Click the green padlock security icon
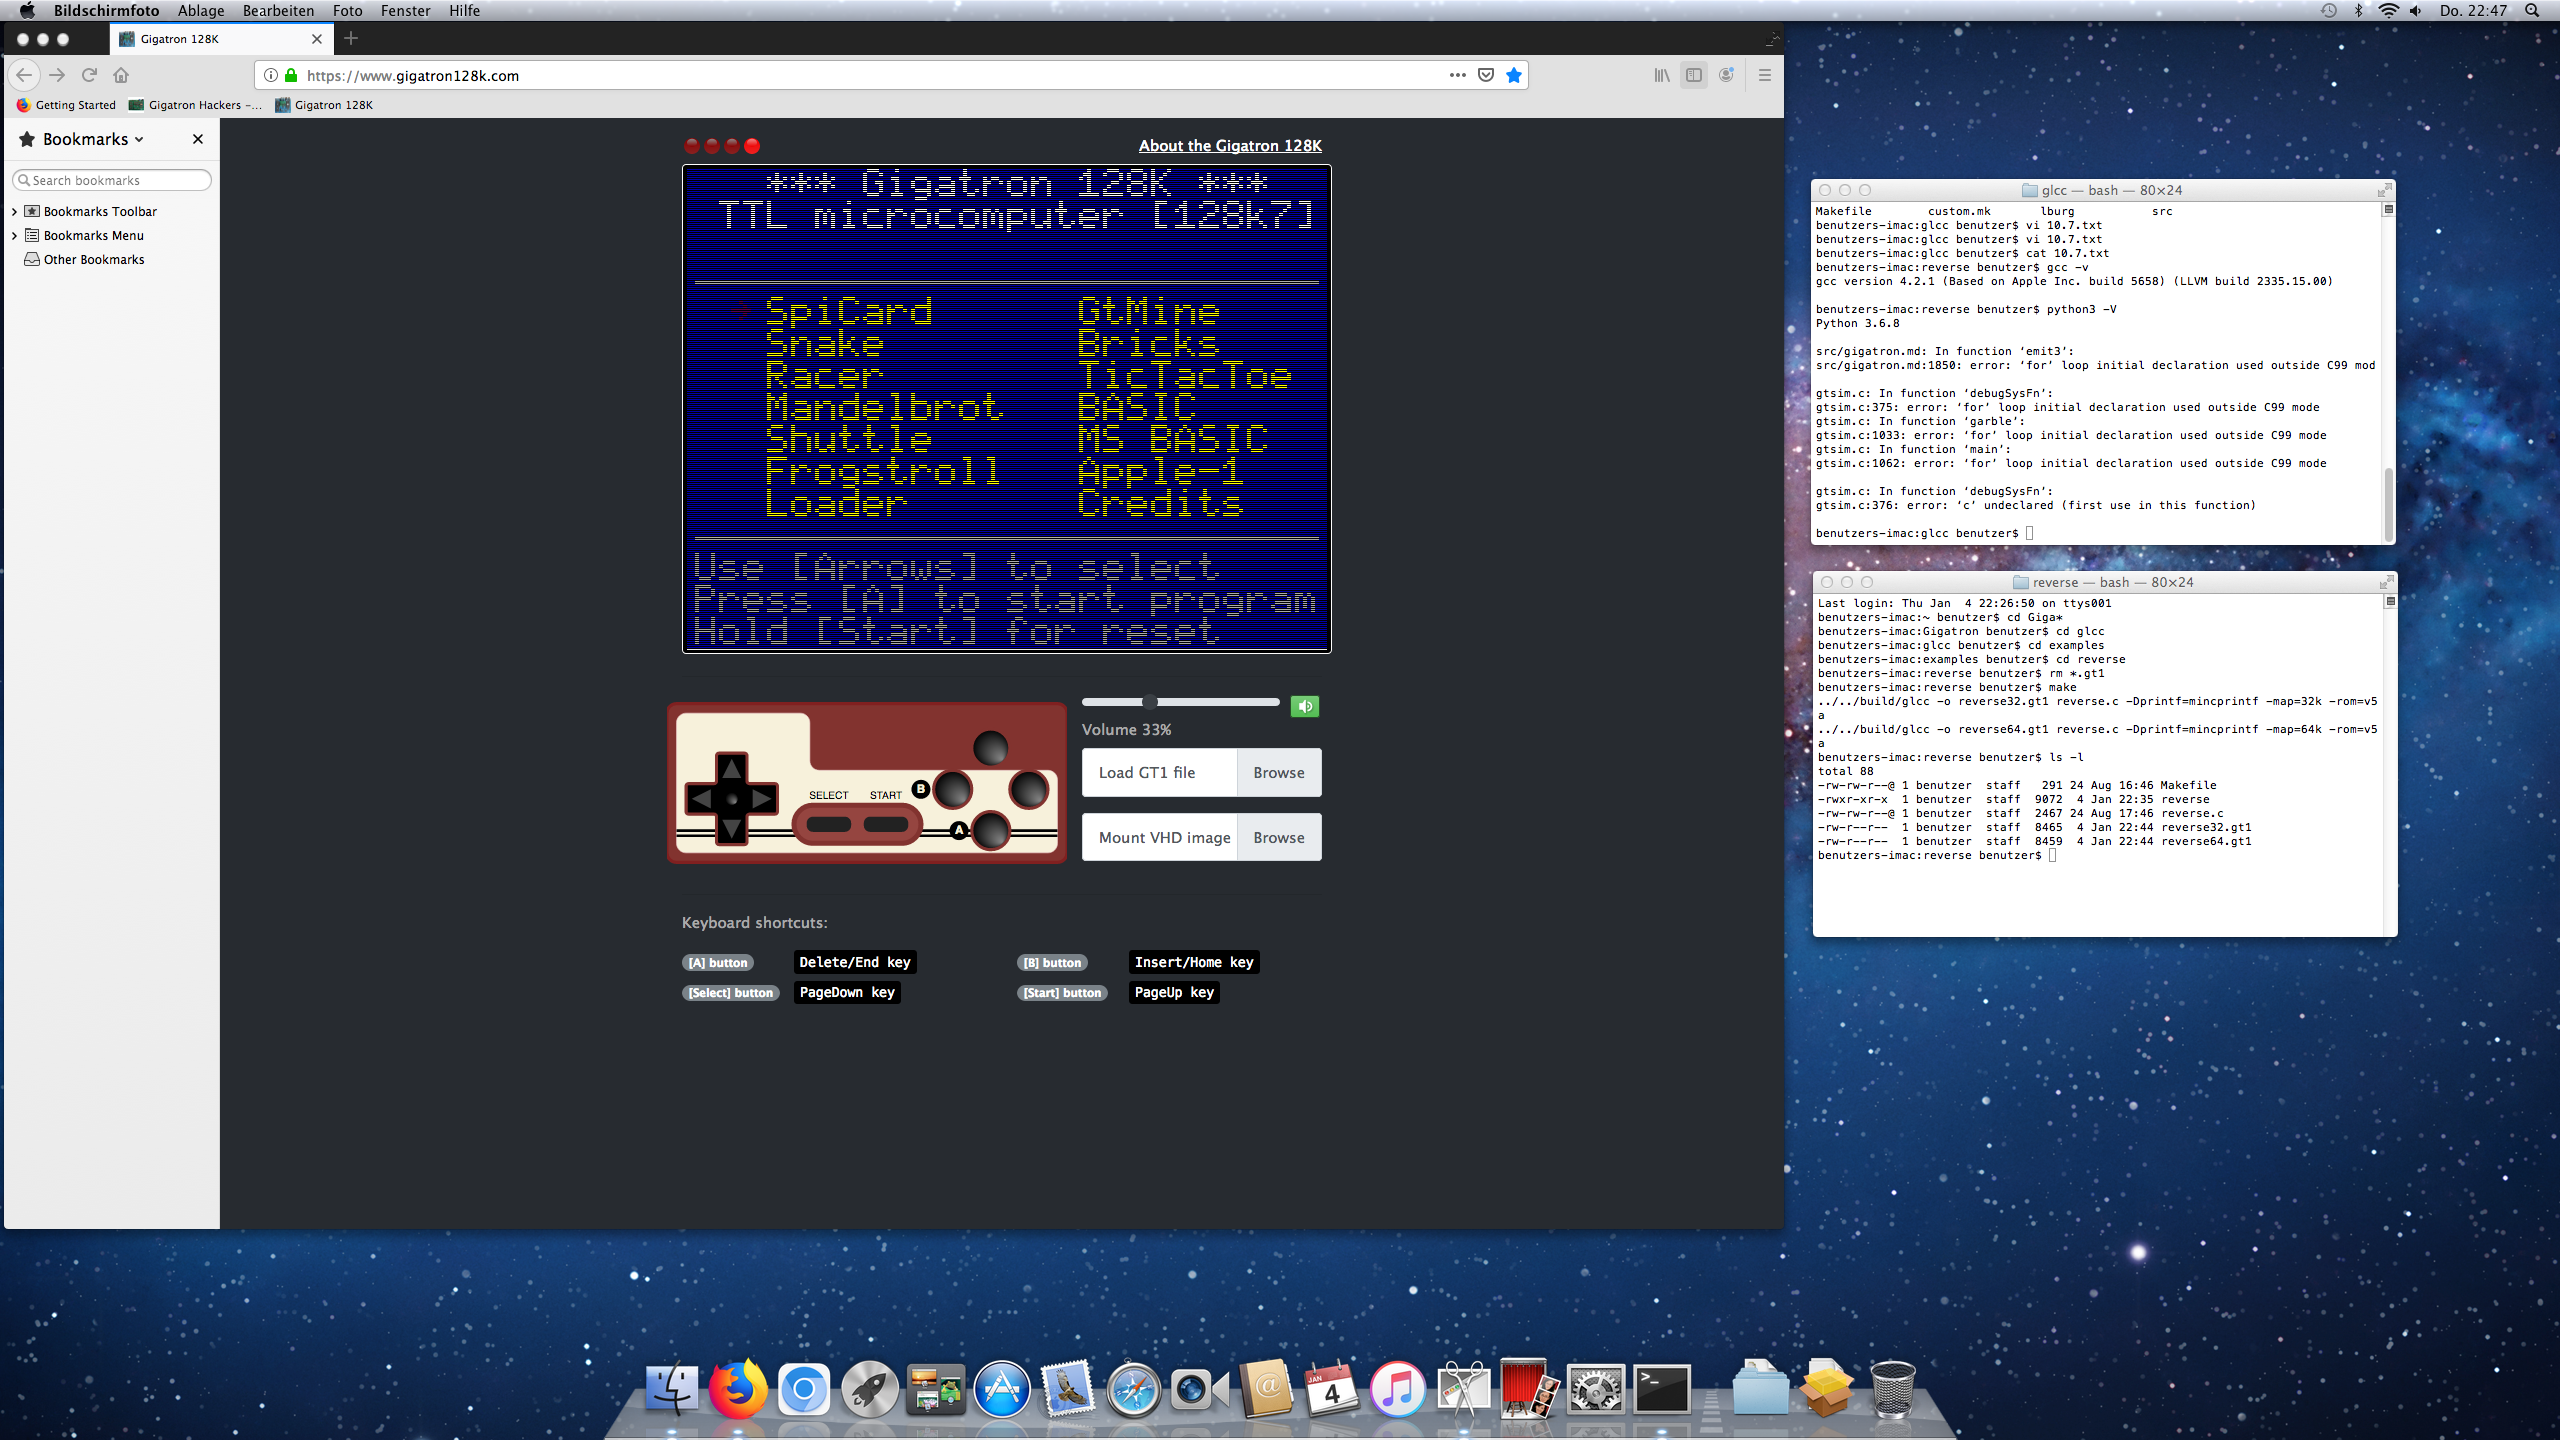 coord(291,75)
